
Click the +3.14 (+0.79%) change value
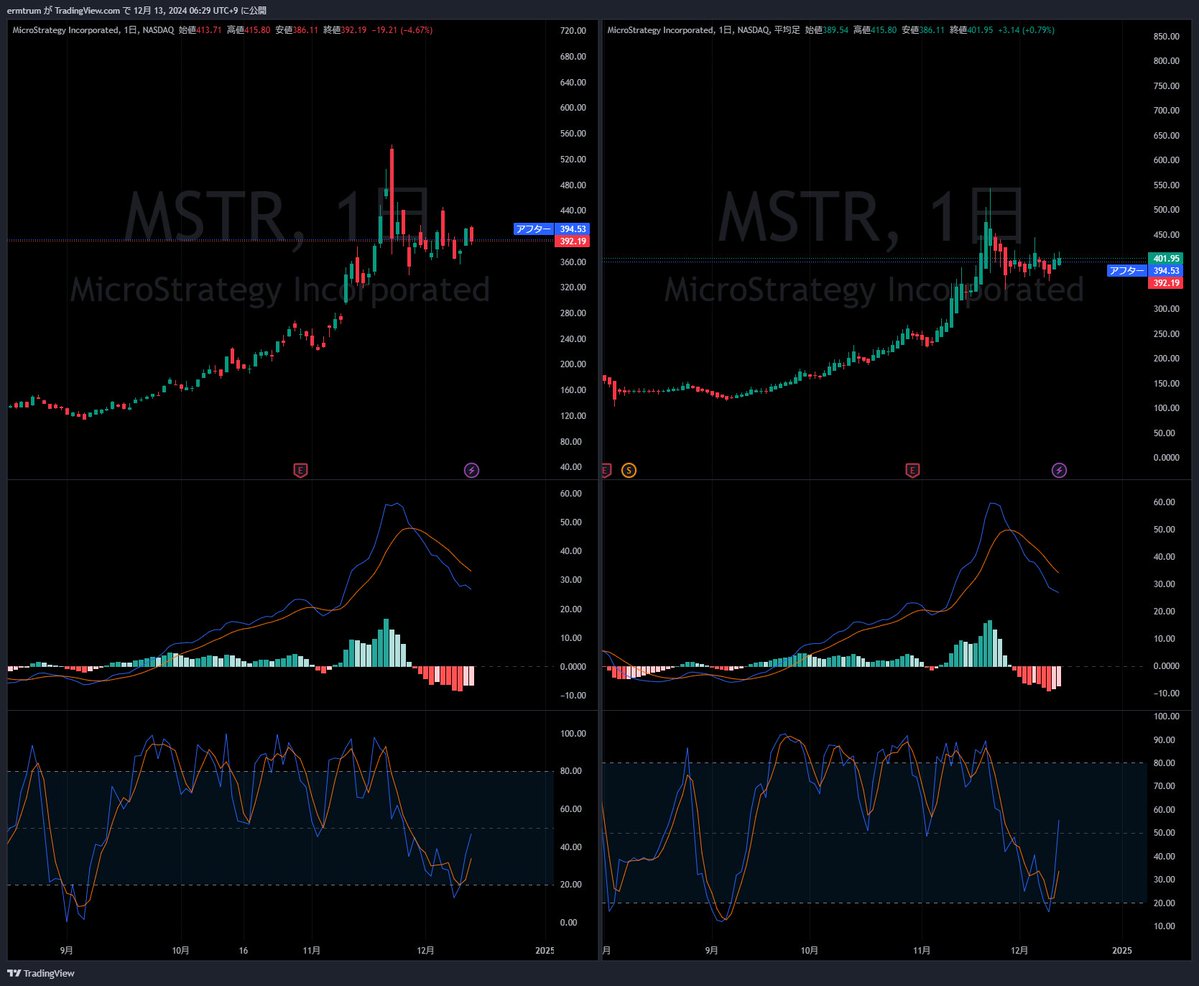pyautogui.click(x=1026, y=31)
